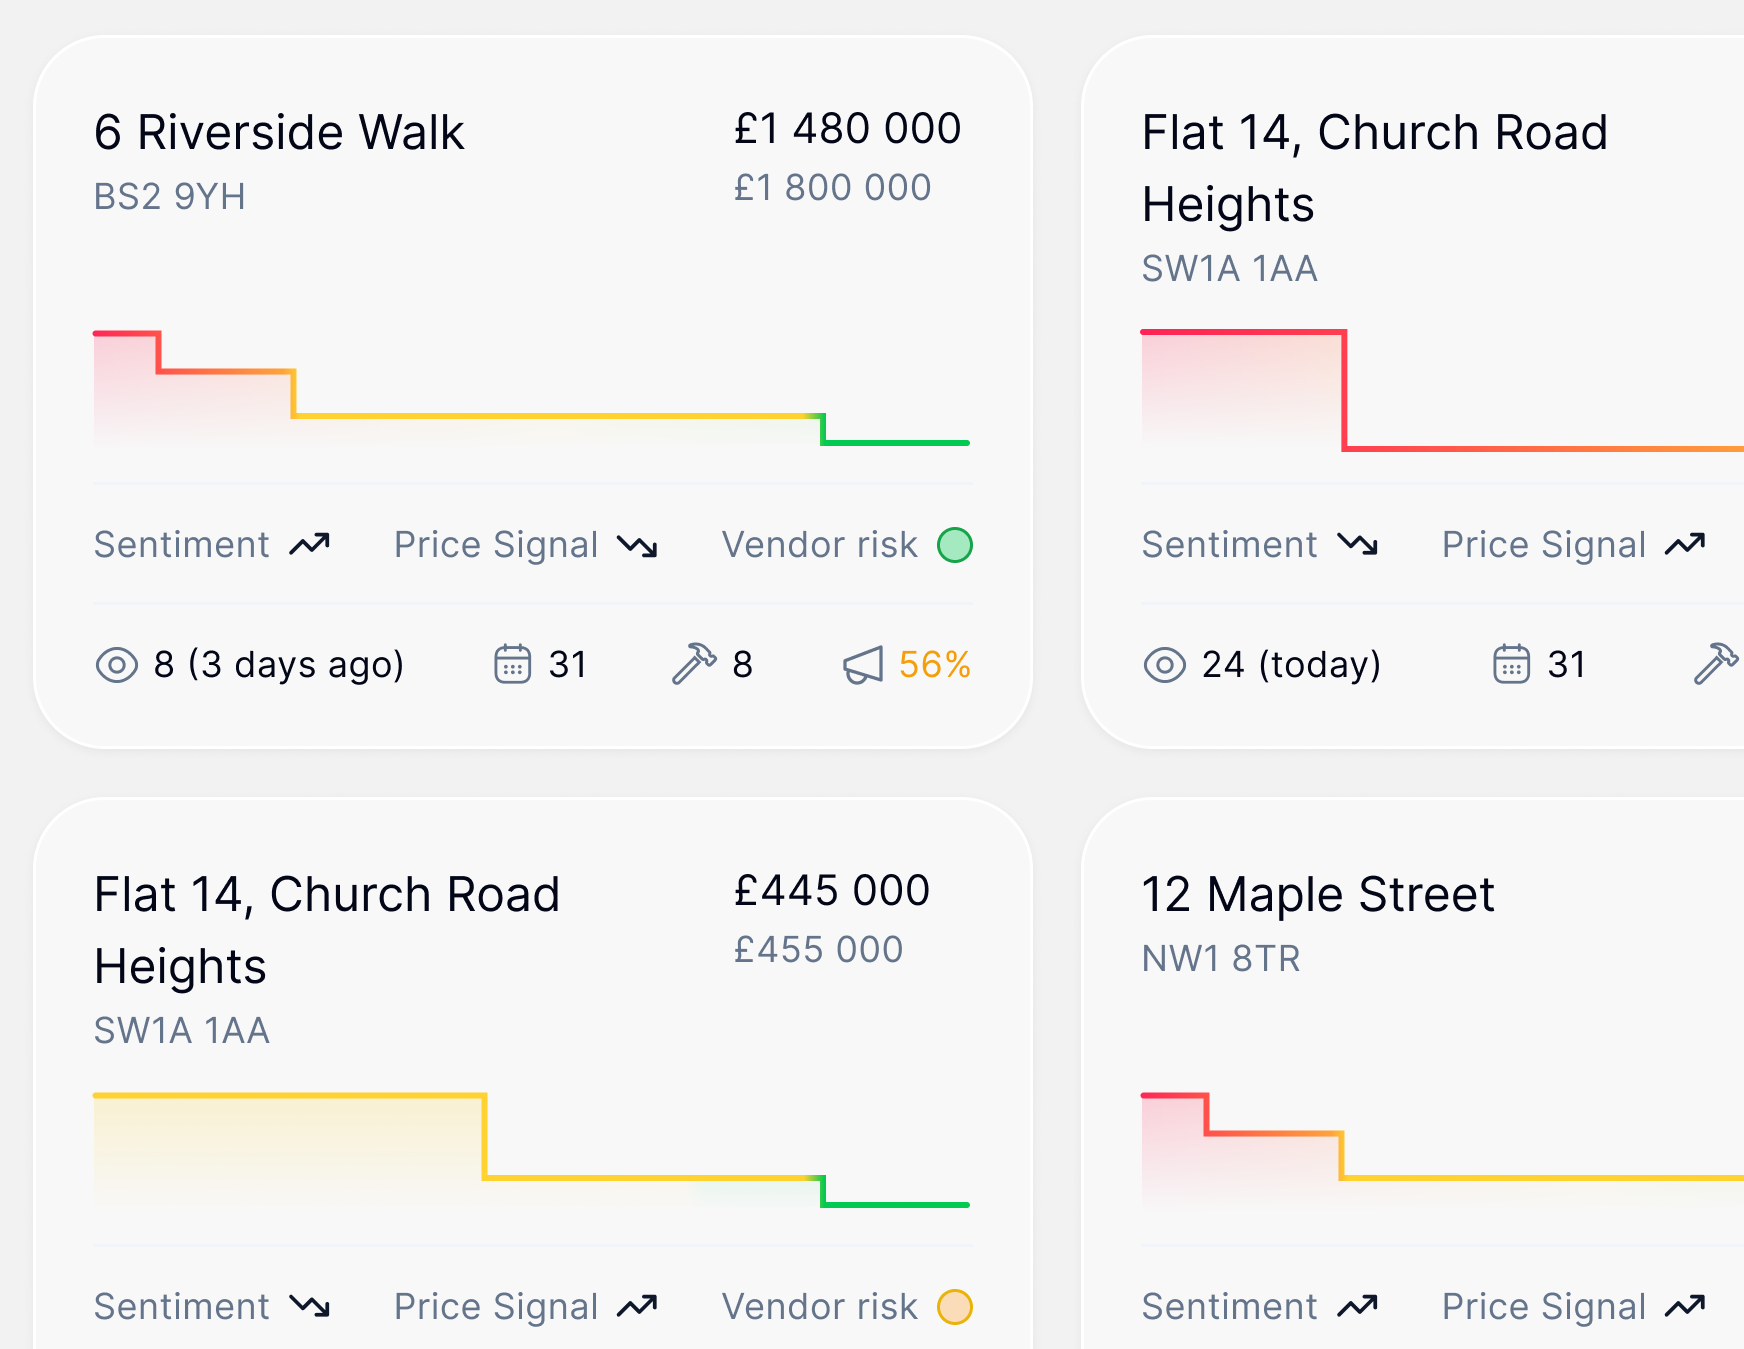
Task: Click the calendar icon on the top-right Church Road card
Action: point(1511,664)
